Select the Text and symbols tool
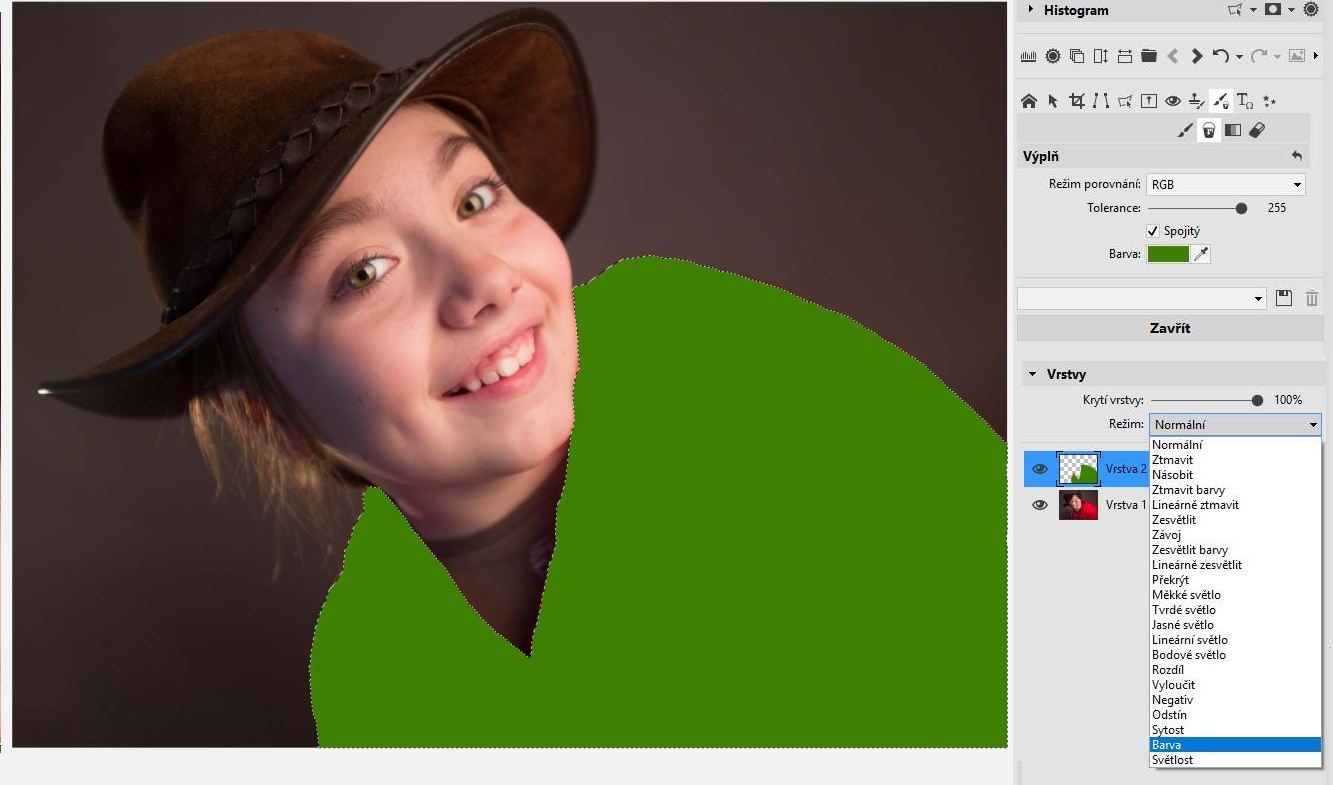1333x785 pixels. click(x=1245, y=101)
